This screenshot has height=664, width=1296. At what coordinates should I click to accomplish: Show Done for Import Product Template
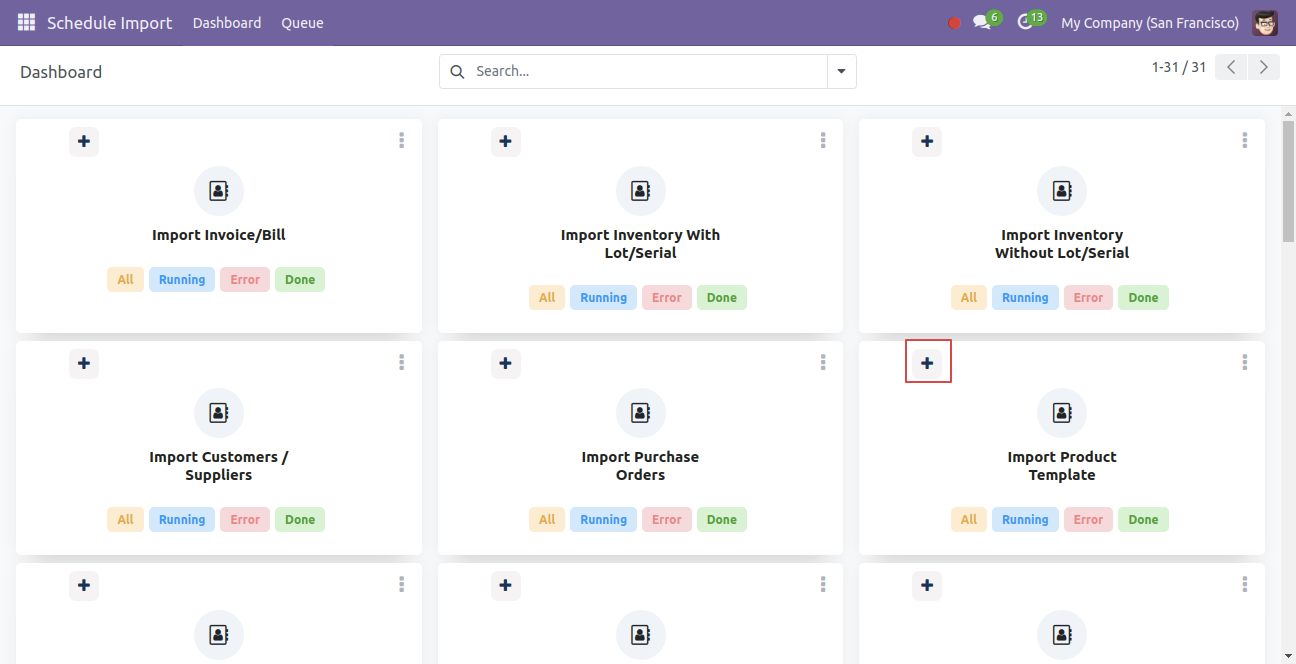coord(1144,520)
